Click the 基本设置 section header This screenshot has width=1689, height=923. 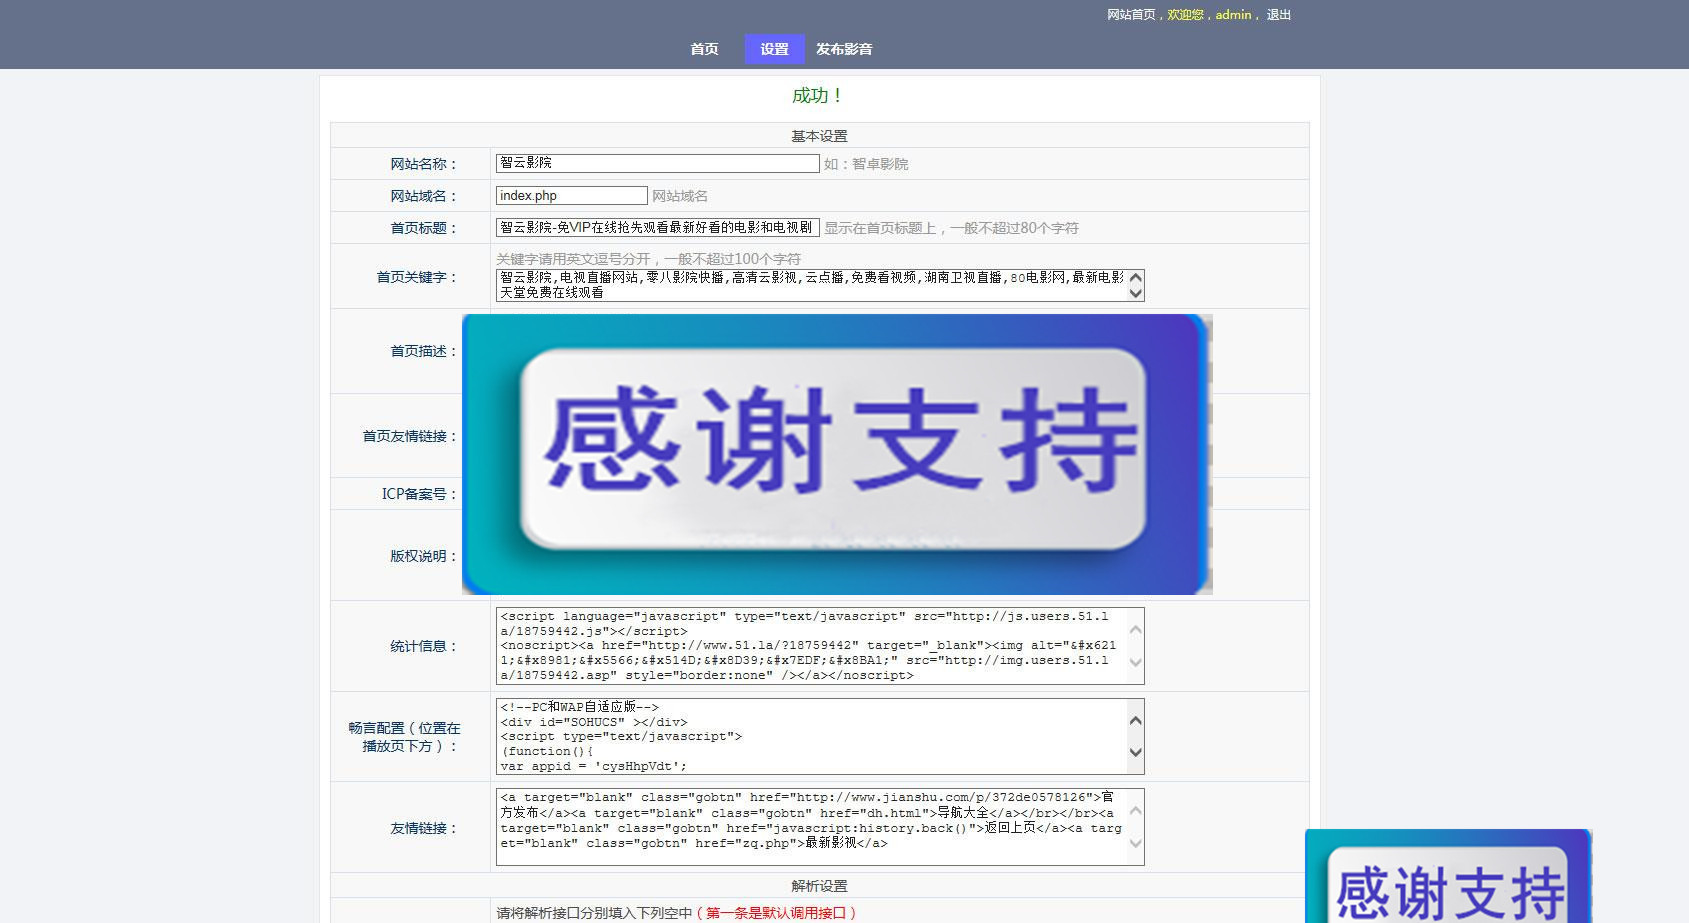click(x=819, y=136)
